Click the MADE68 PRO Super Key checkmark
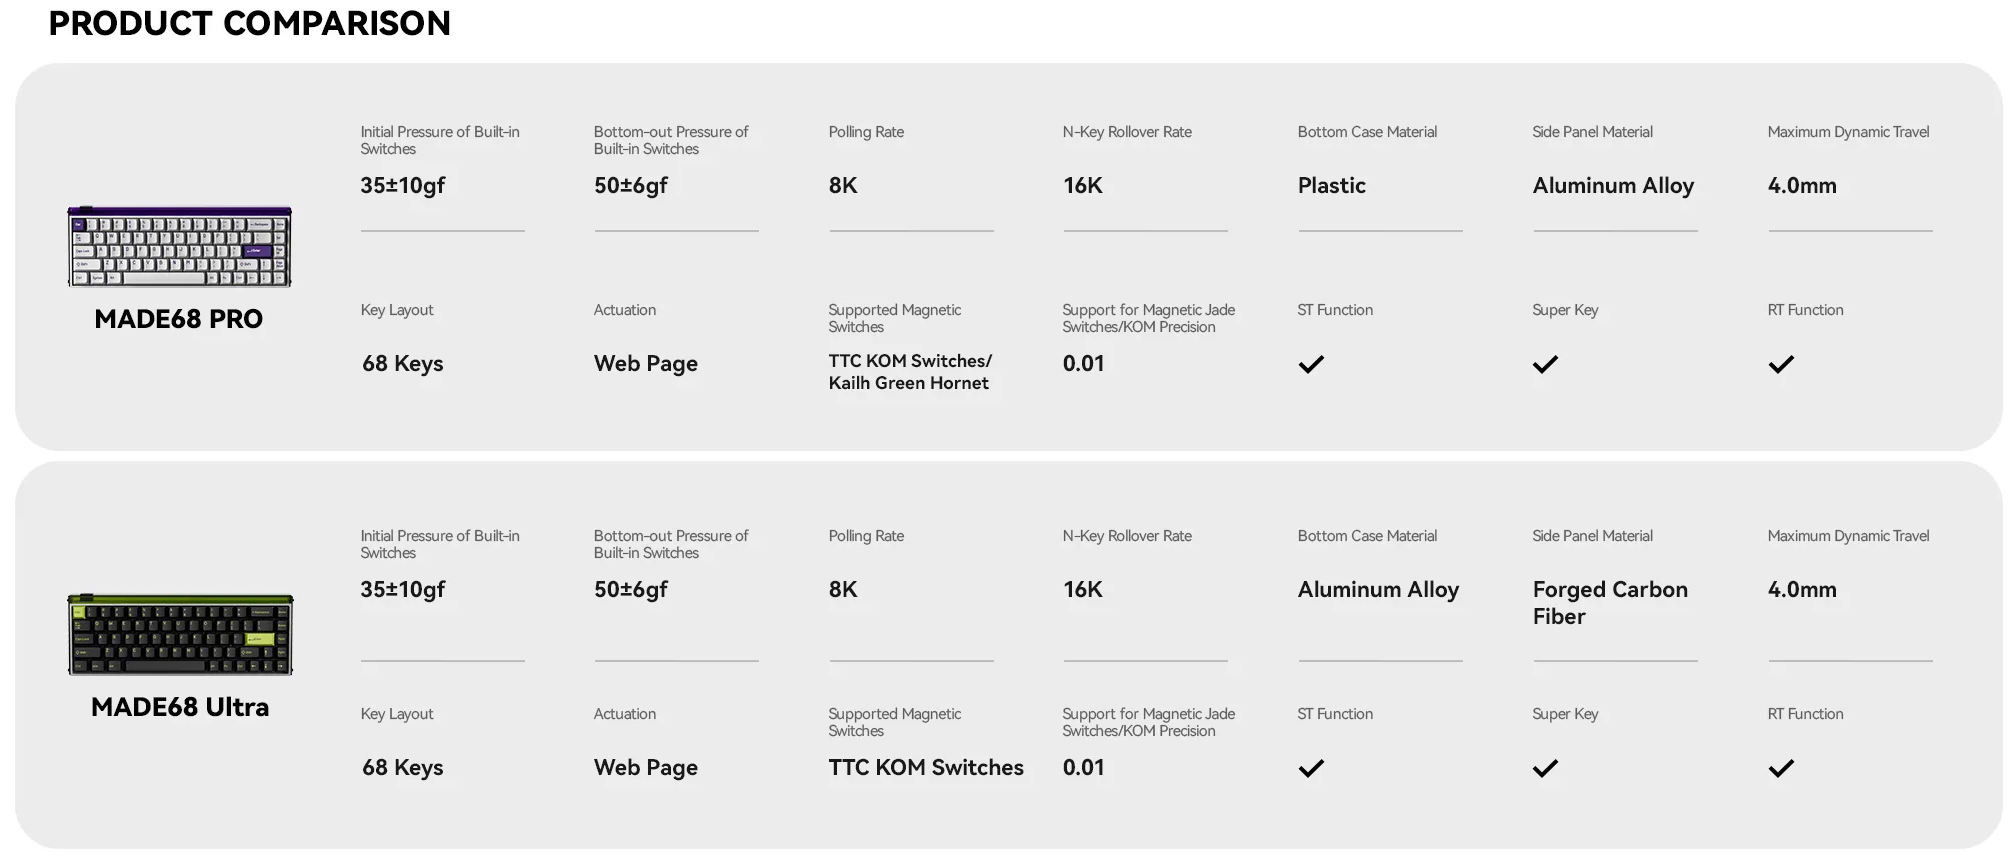The width and height of the screenshot is (2011, 858). 1545,364
